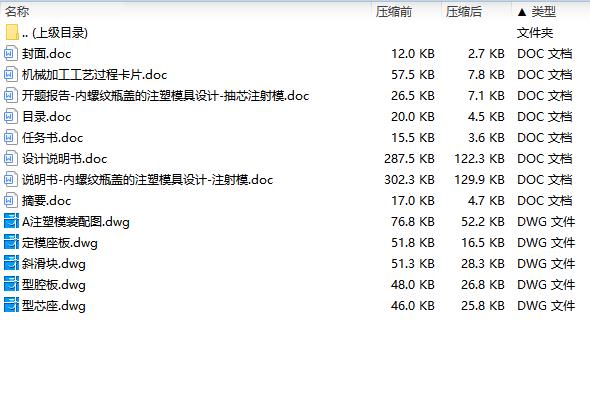
Task: Select 开题报告-内螺纹瓶盖的注塑模具设计-抽芯注射模.doc
Action: [166, 96]
